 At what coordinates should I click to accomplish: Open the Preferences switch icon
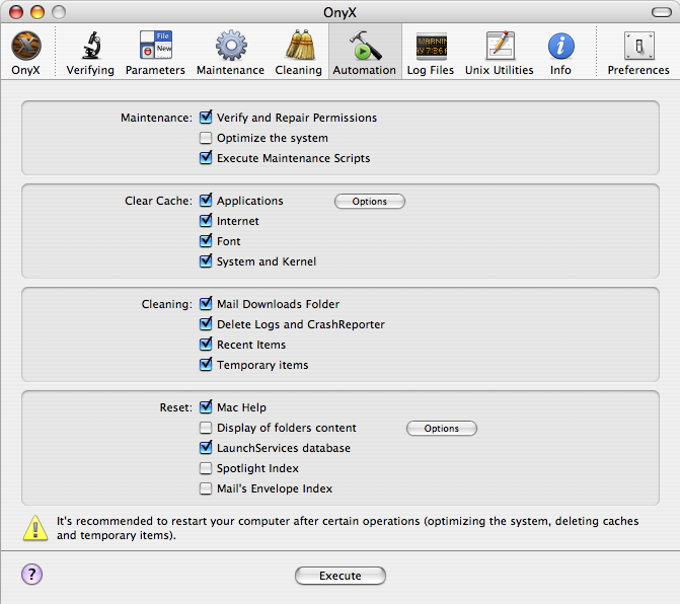pyautogui.click(x=639, y=46)
